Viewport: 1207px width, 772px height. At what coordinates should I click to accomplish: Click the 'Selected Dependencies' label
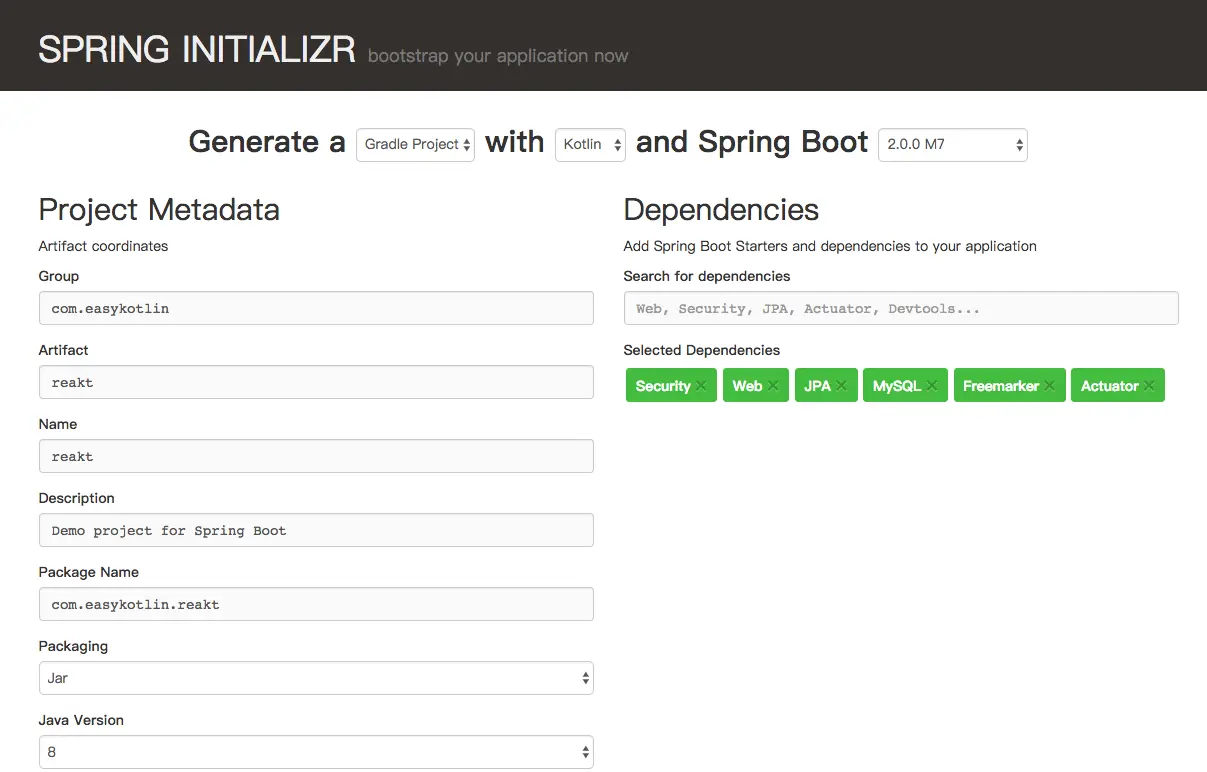(701, 350)
